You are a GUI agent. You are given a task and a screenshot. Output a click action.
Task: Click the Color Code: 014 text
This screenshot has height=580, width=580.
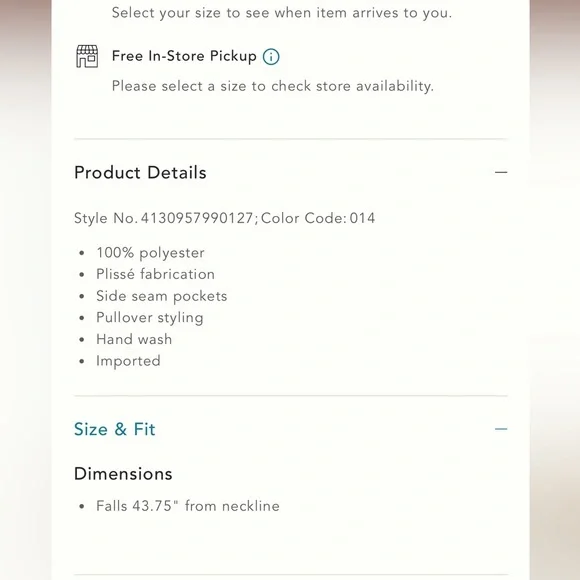(318, 218)
